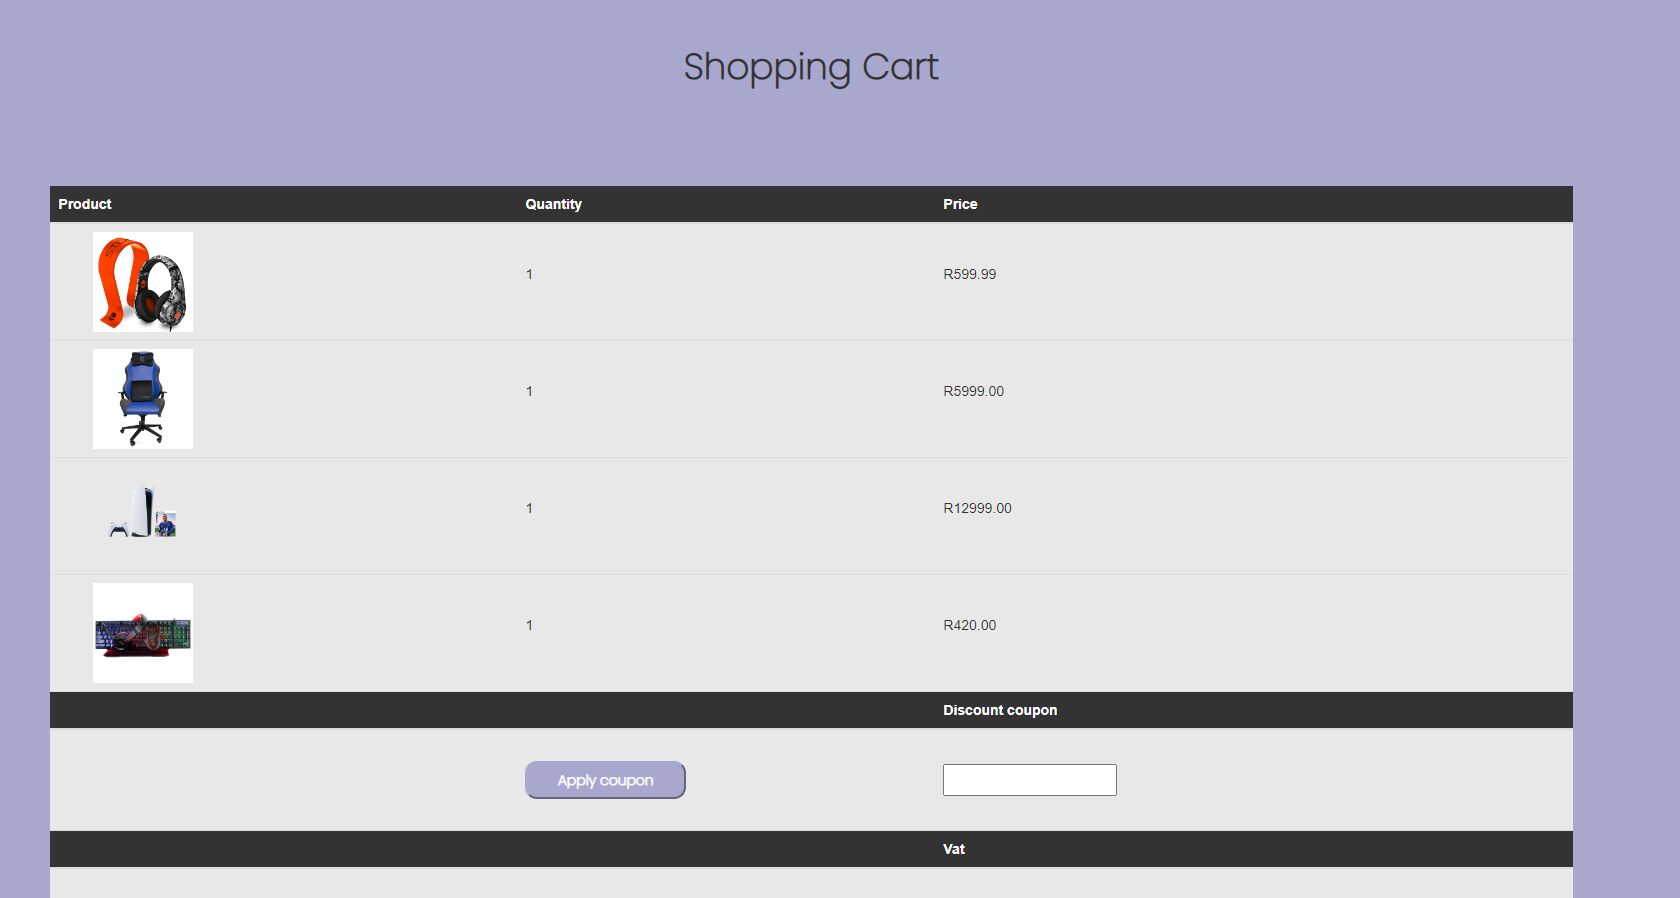Click quantity 1 in the R5999.00 row
This screenshot has height=898, width=1680.
tap(529, 391)
